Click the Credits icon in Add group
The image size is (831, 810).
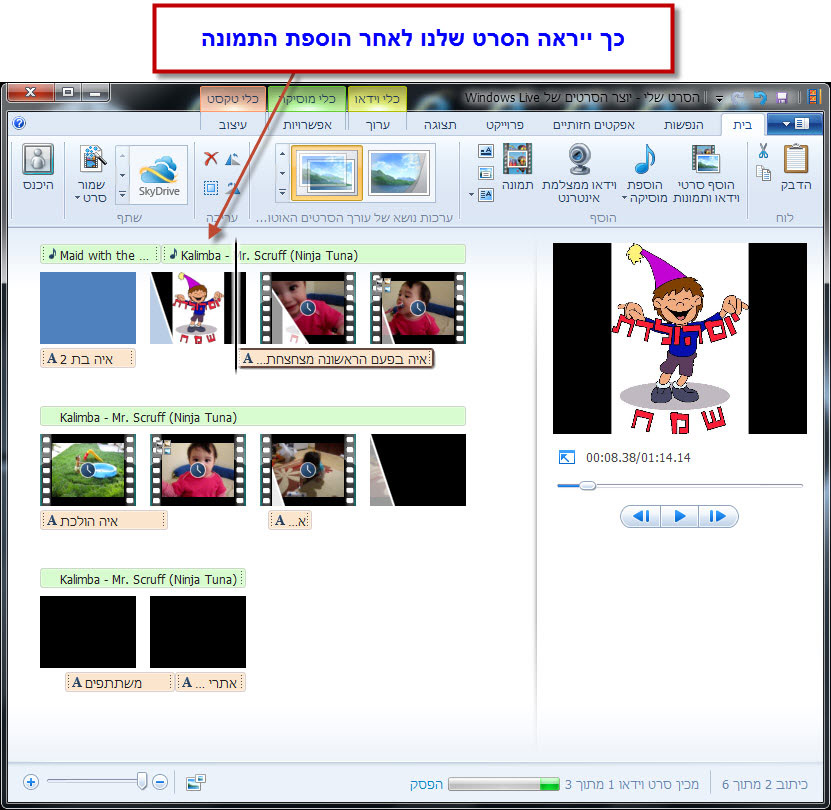tap(485, 195)
